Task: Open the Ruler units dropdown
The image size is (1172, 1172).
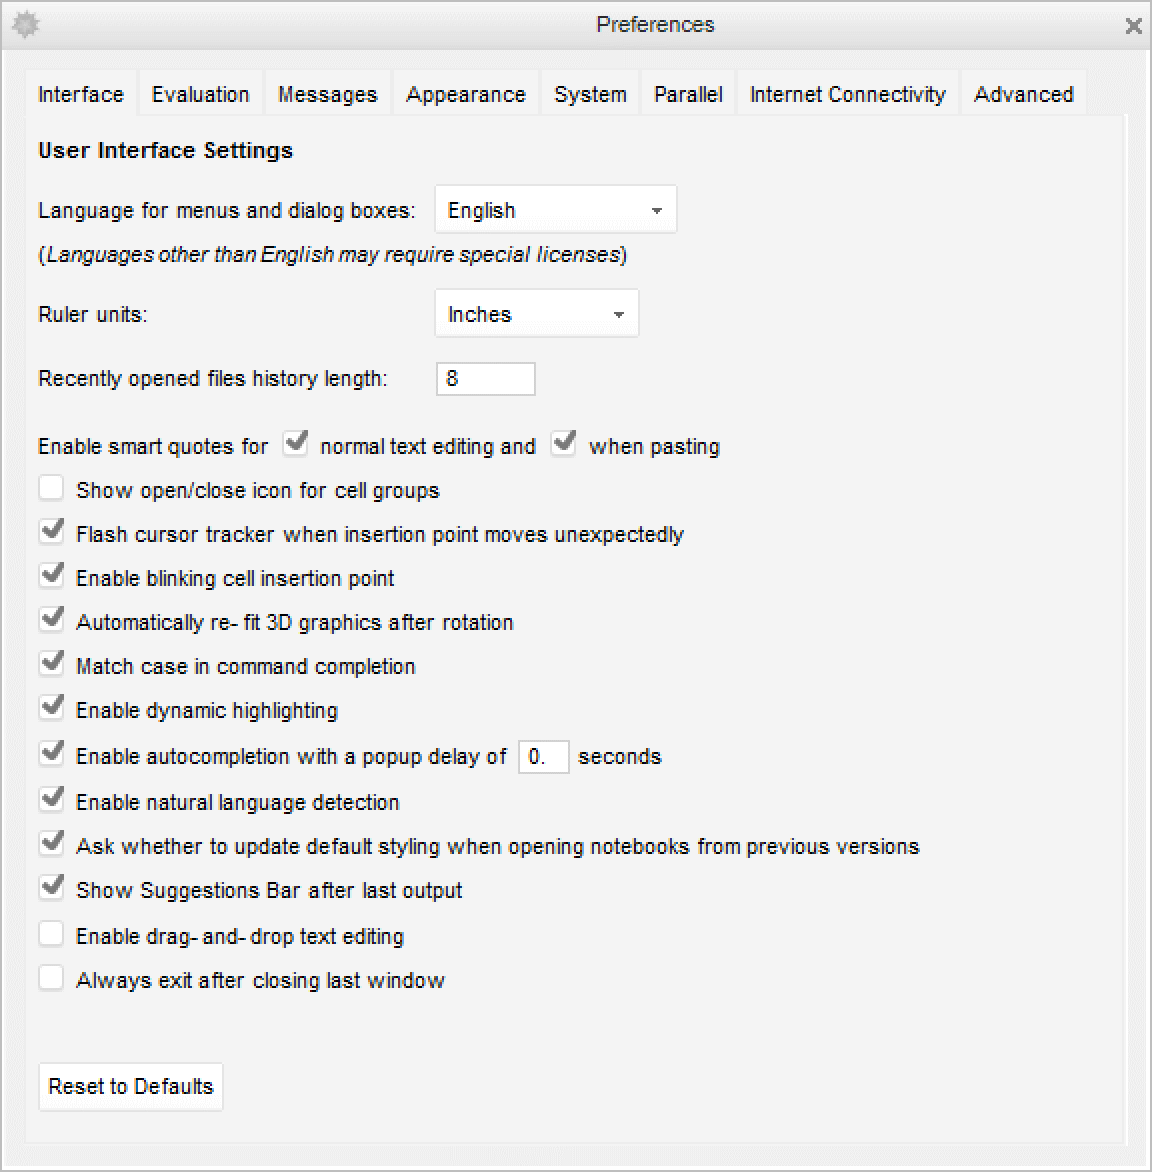Action: tap(536, 314)
